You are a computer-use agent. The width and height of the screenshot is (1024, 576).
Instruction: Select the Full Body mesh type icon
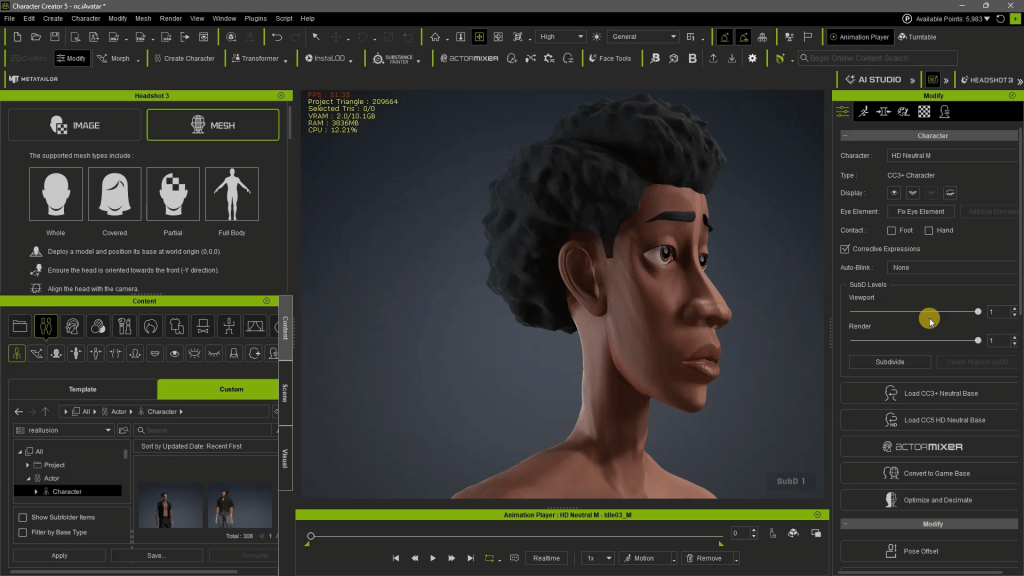232,194
